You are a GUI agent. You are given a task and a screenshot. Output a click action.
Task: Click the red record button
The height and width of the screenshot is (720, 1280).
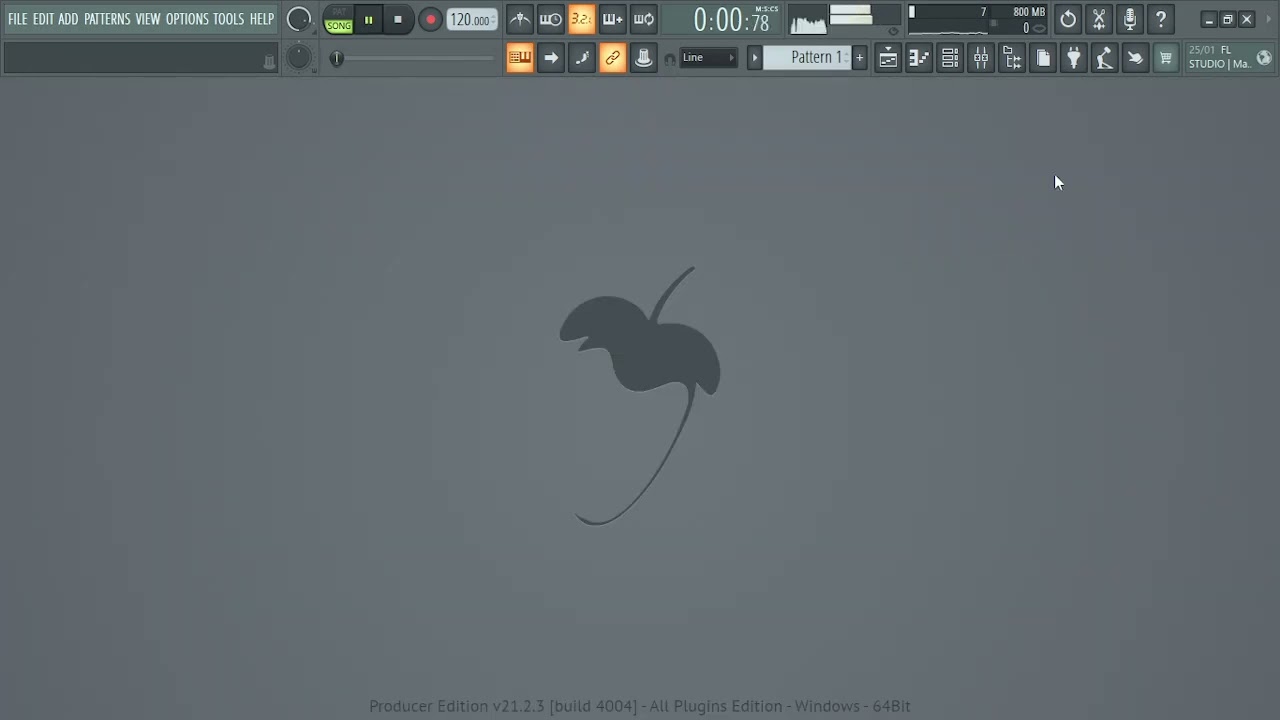pyautogui.click(x=431, y=19)
